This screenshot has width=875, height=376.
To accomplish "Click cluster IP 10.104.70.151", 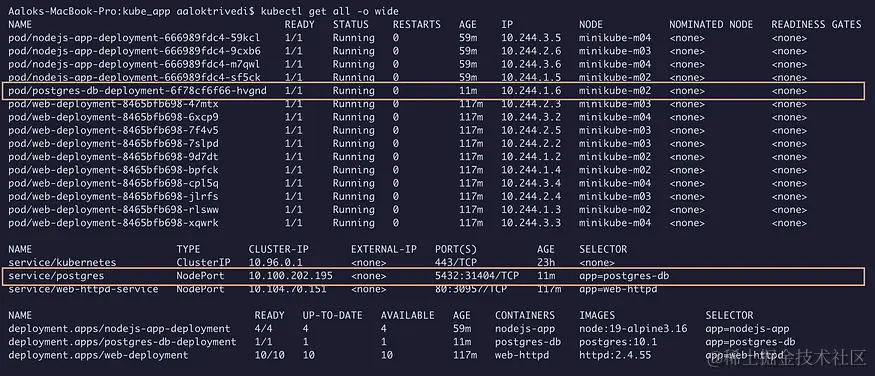I will [287, 290].
